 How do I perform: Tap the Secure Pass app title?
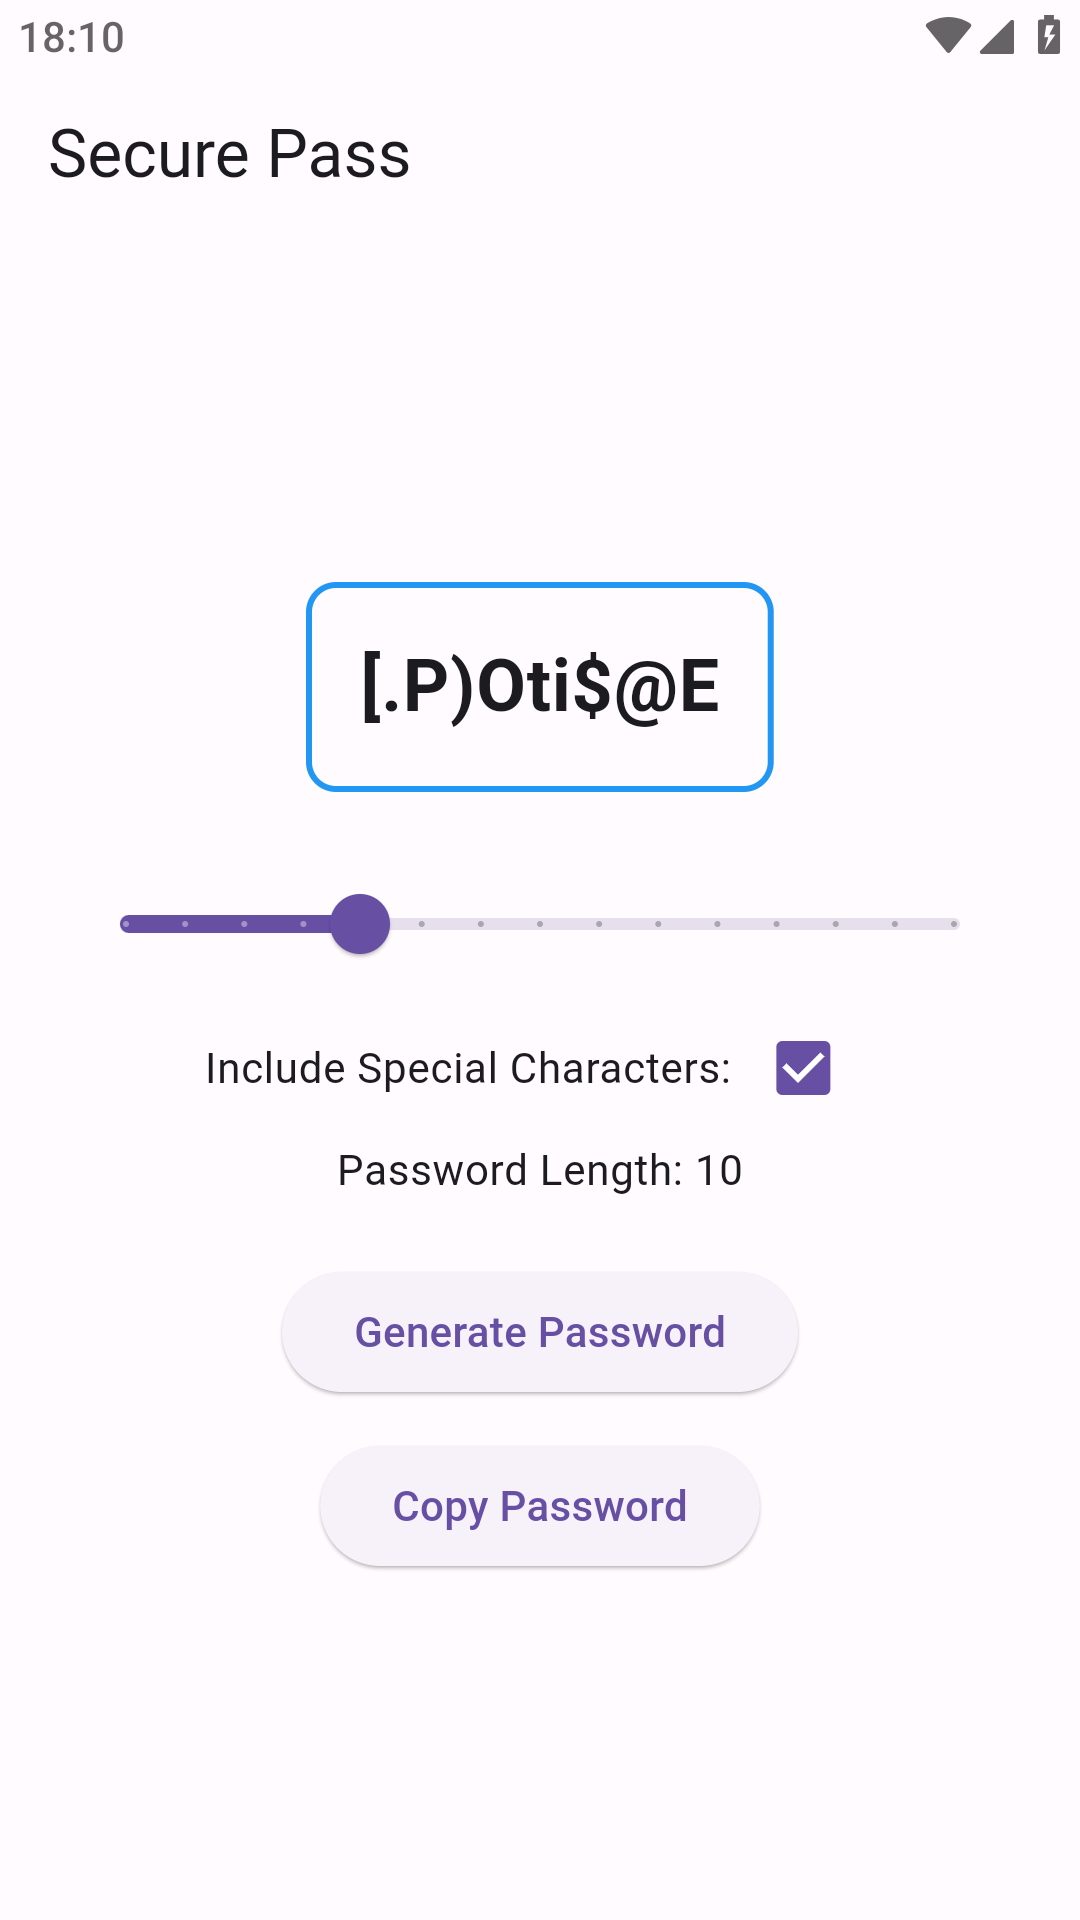pyautogui.click(x=229, y=155)
